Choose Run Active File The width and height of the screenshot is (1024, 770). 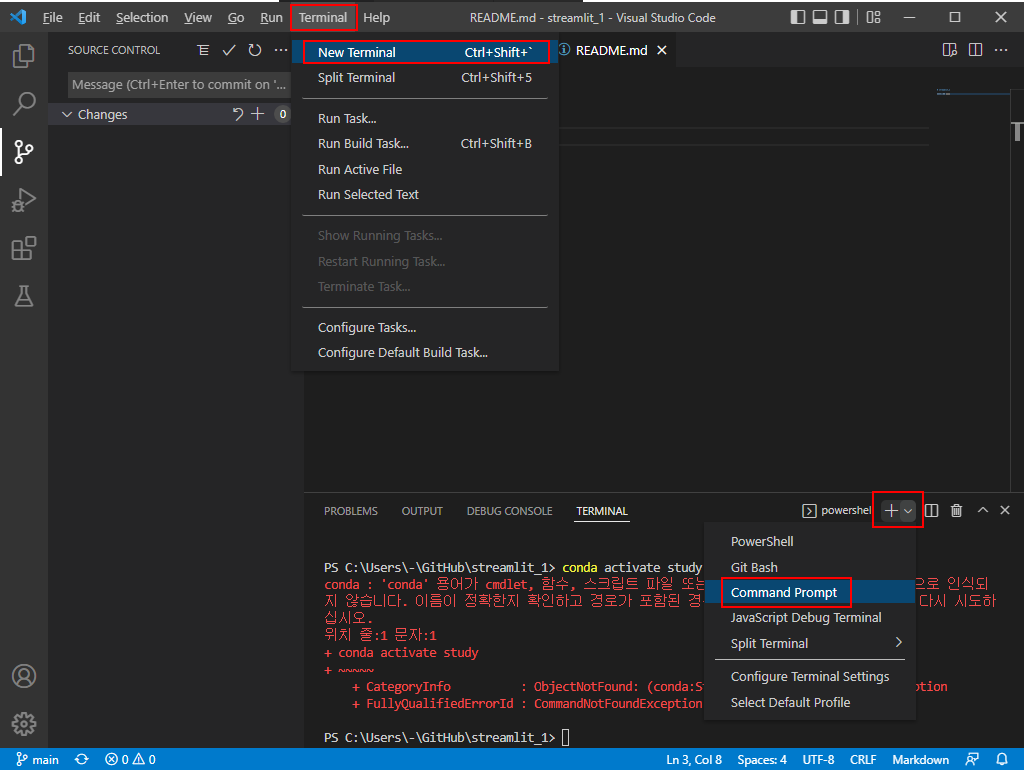coord(425,169)
